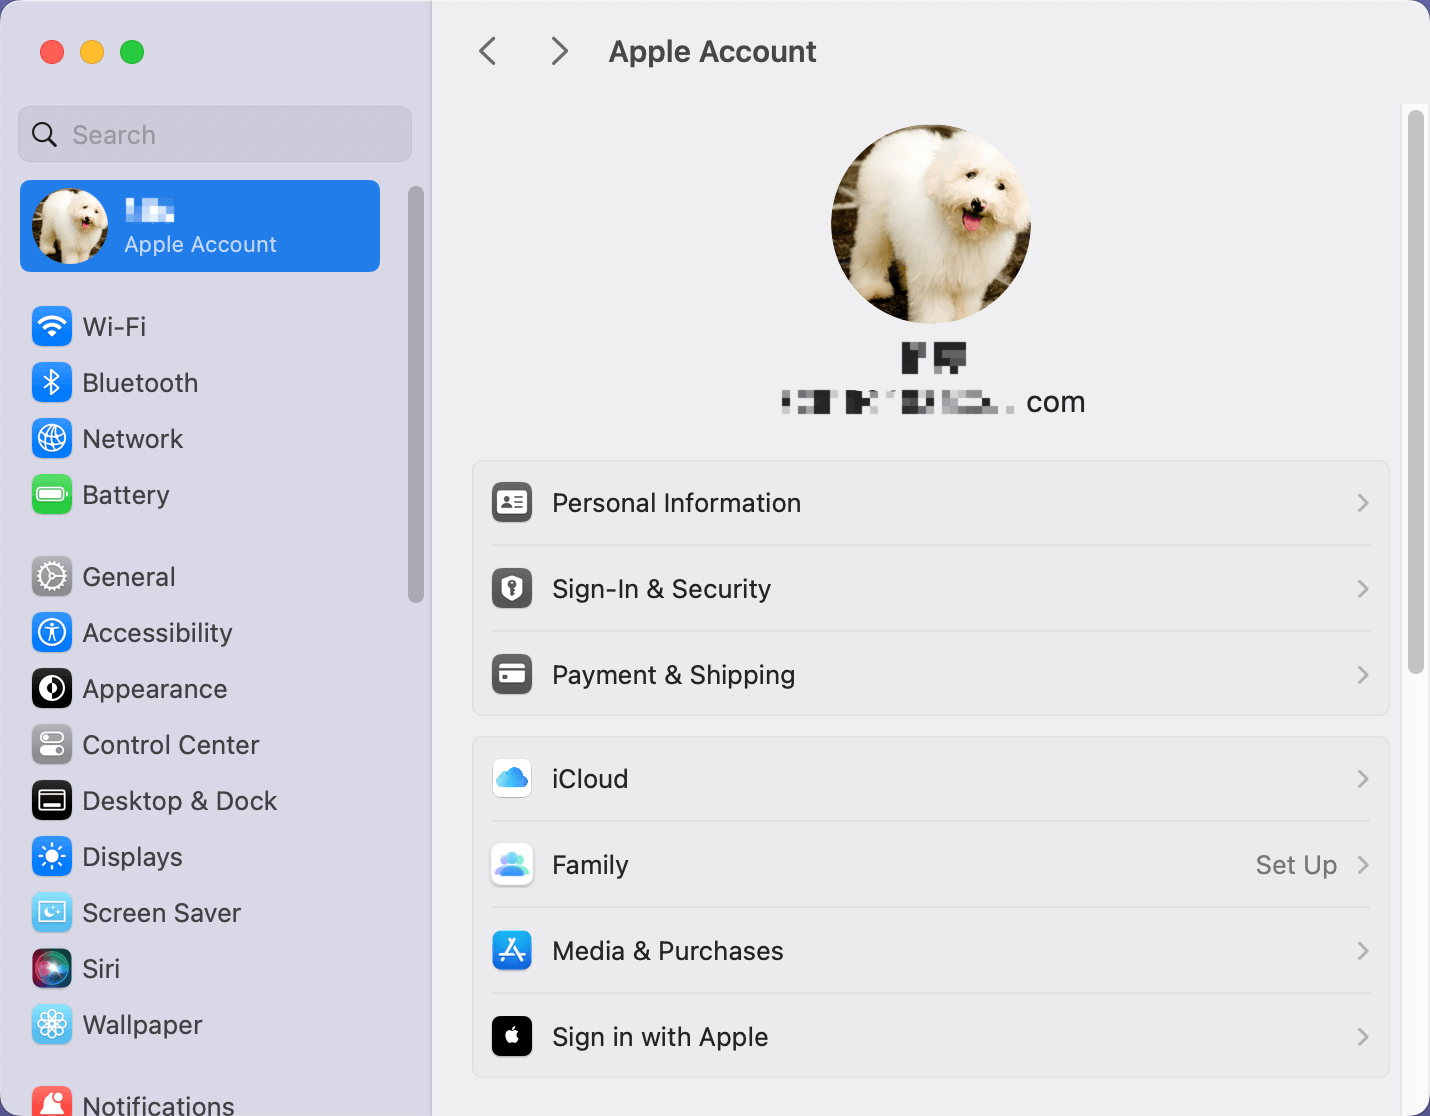
Task: Click the Control Center icon
Action: pos(52,744)
